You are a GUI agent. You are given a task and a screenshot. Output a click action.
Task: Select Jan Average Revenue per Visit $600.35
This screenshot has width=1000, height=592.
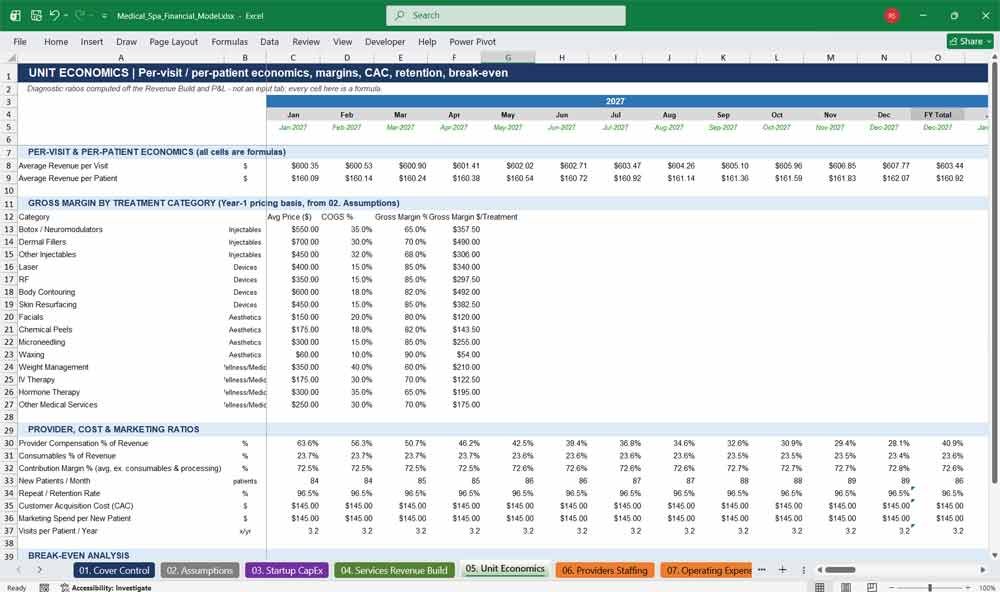(x=293, y=166)
